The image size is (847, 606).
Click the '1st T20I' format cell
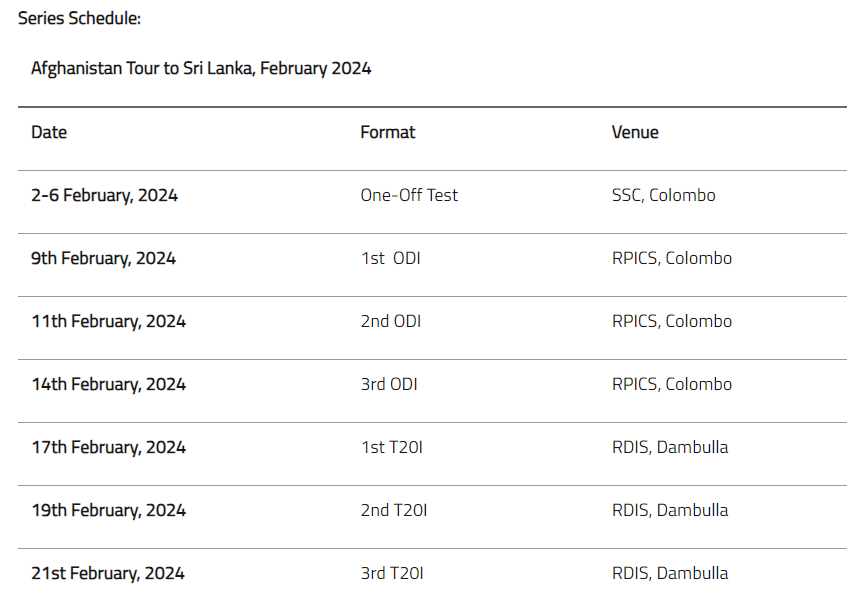(391, 447)
